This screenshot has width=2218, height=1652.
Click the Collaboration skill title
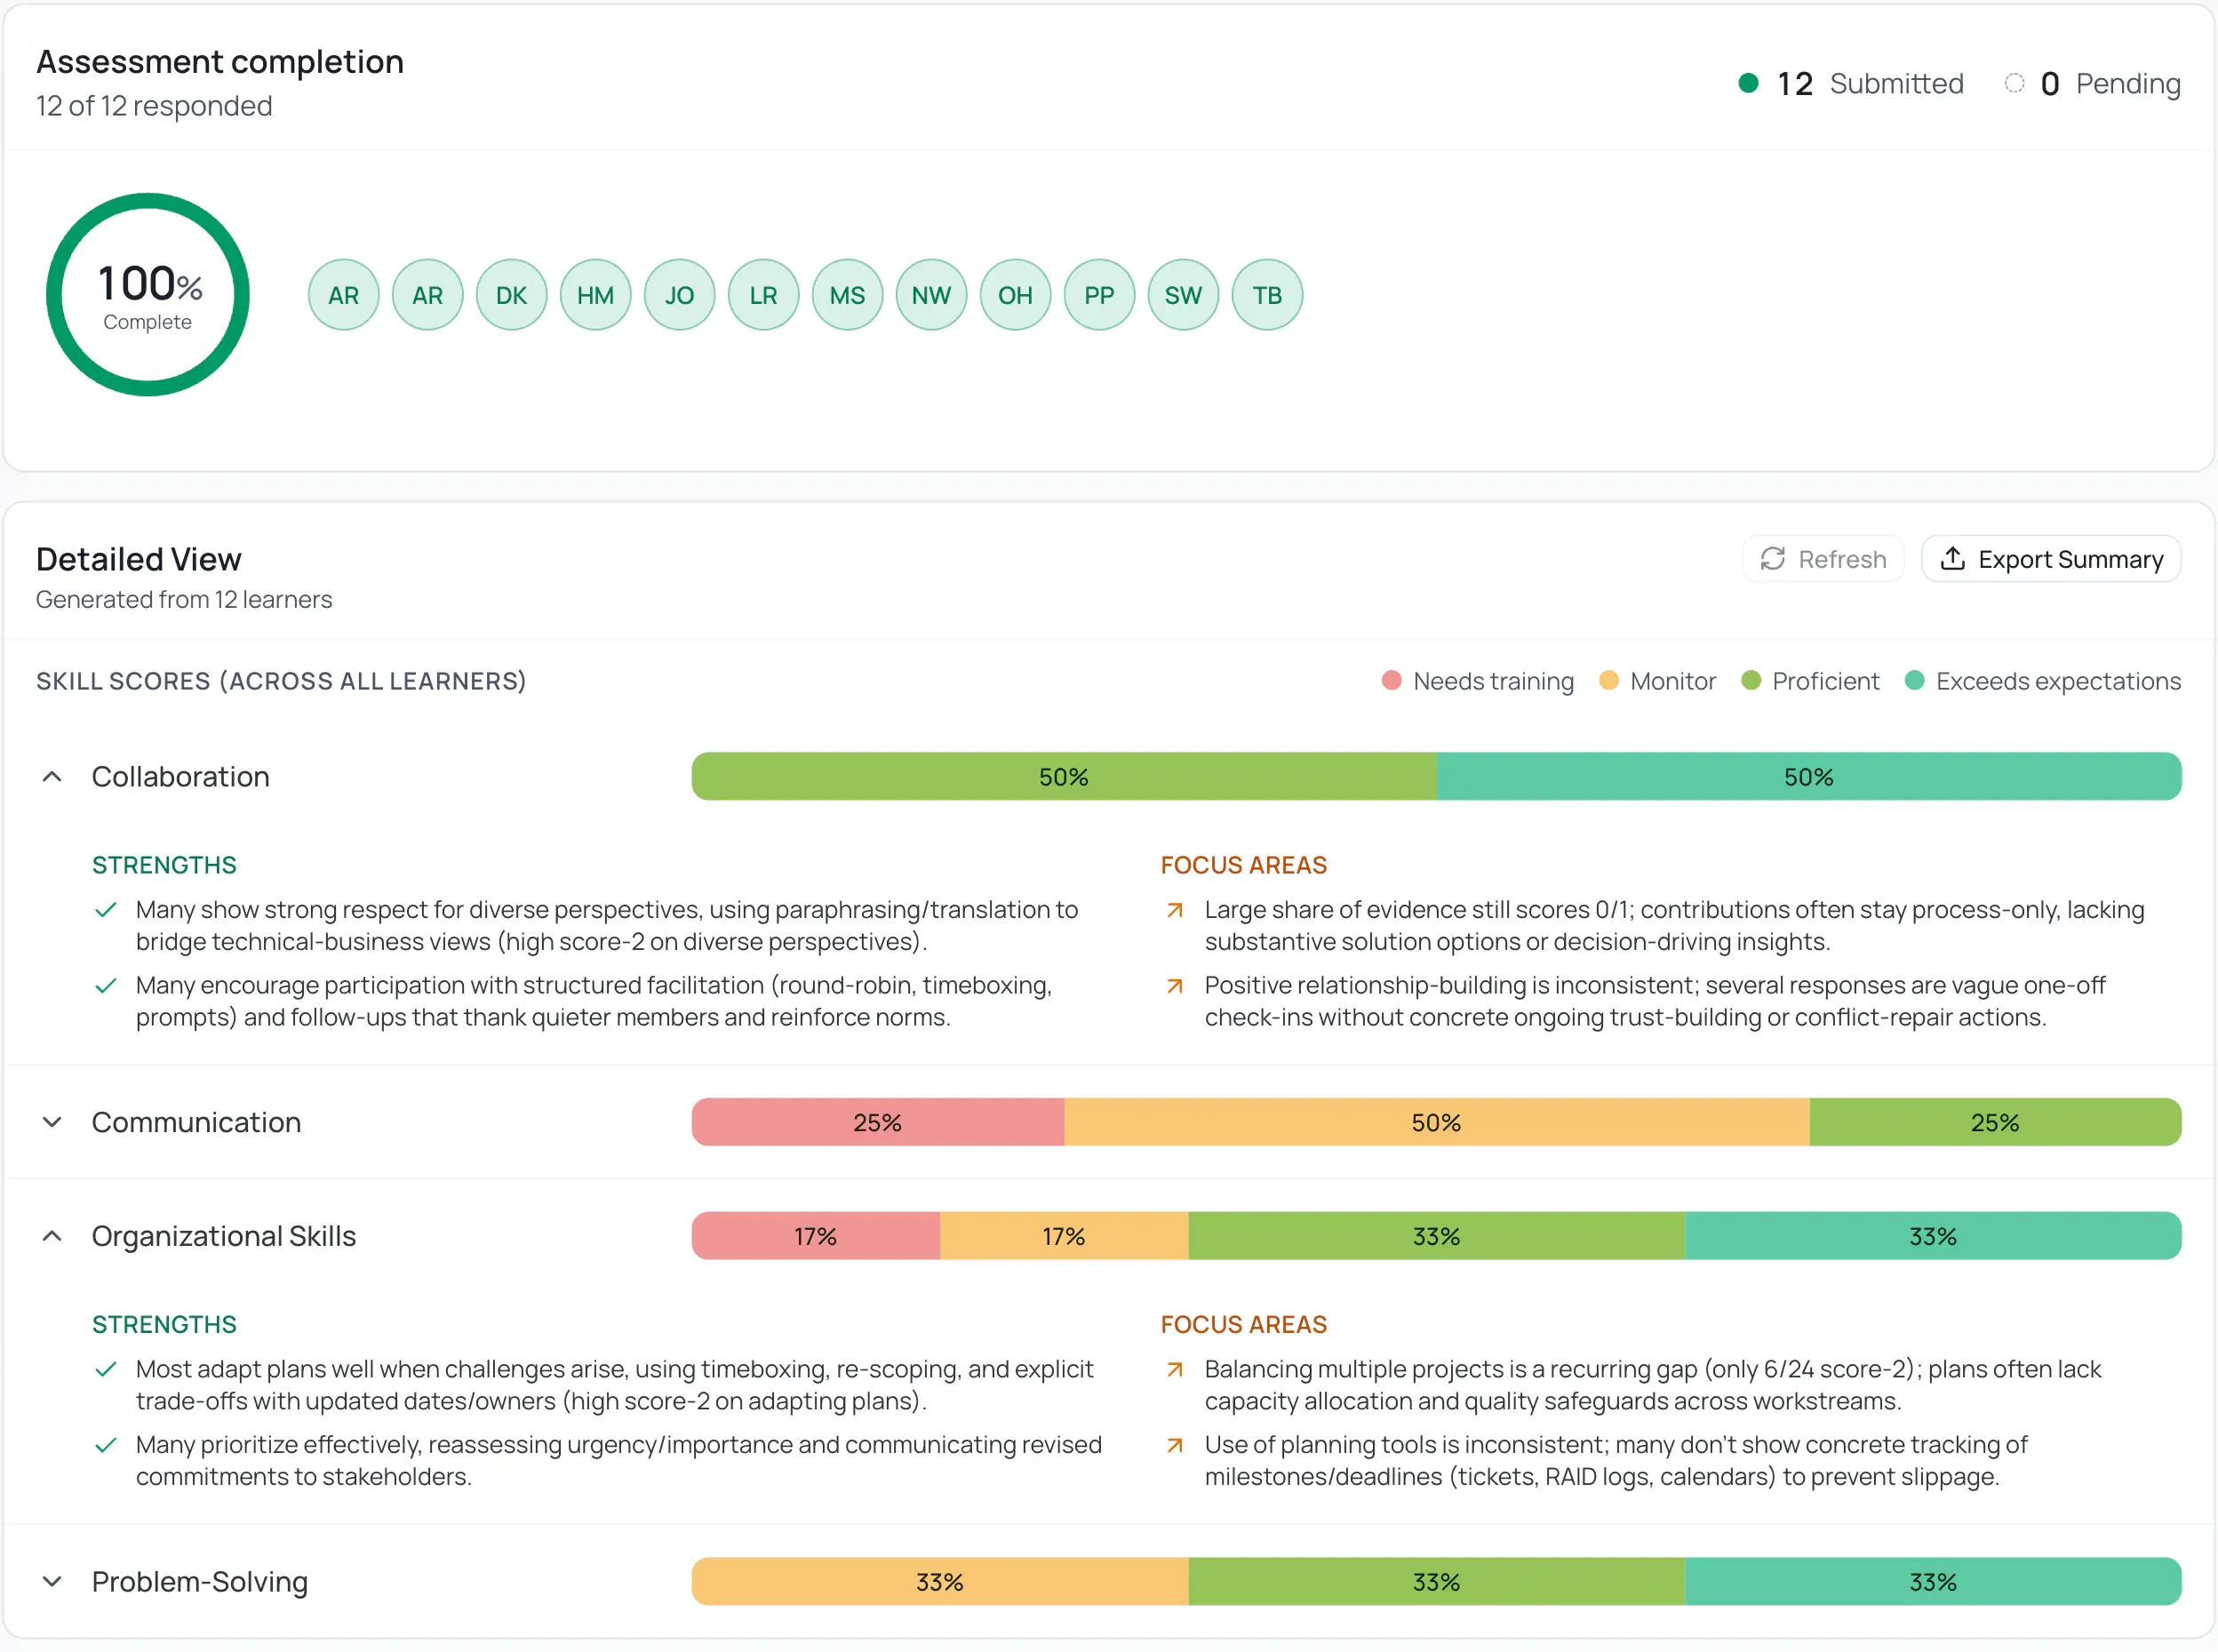(x=181, y=777)
